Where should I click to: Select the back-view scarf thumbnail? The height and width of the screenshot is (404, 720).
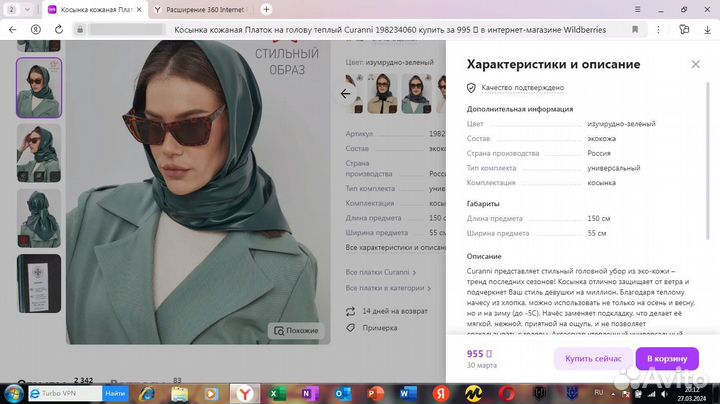click(x=39, y=219)
